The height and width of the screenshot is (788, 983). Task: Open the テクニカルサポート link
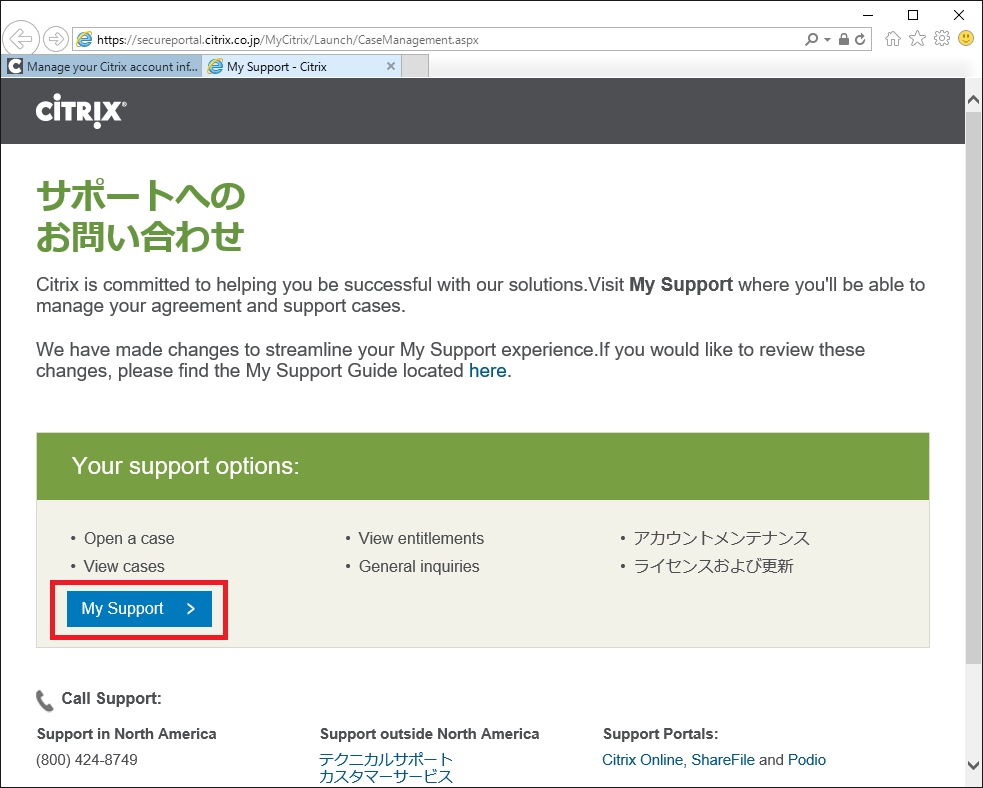click(386, 760)
